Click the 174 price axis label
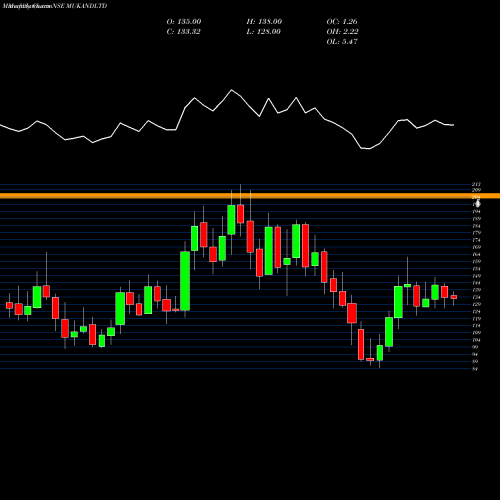This screenshot has height=500, width=500. click(x=476, y=240)
